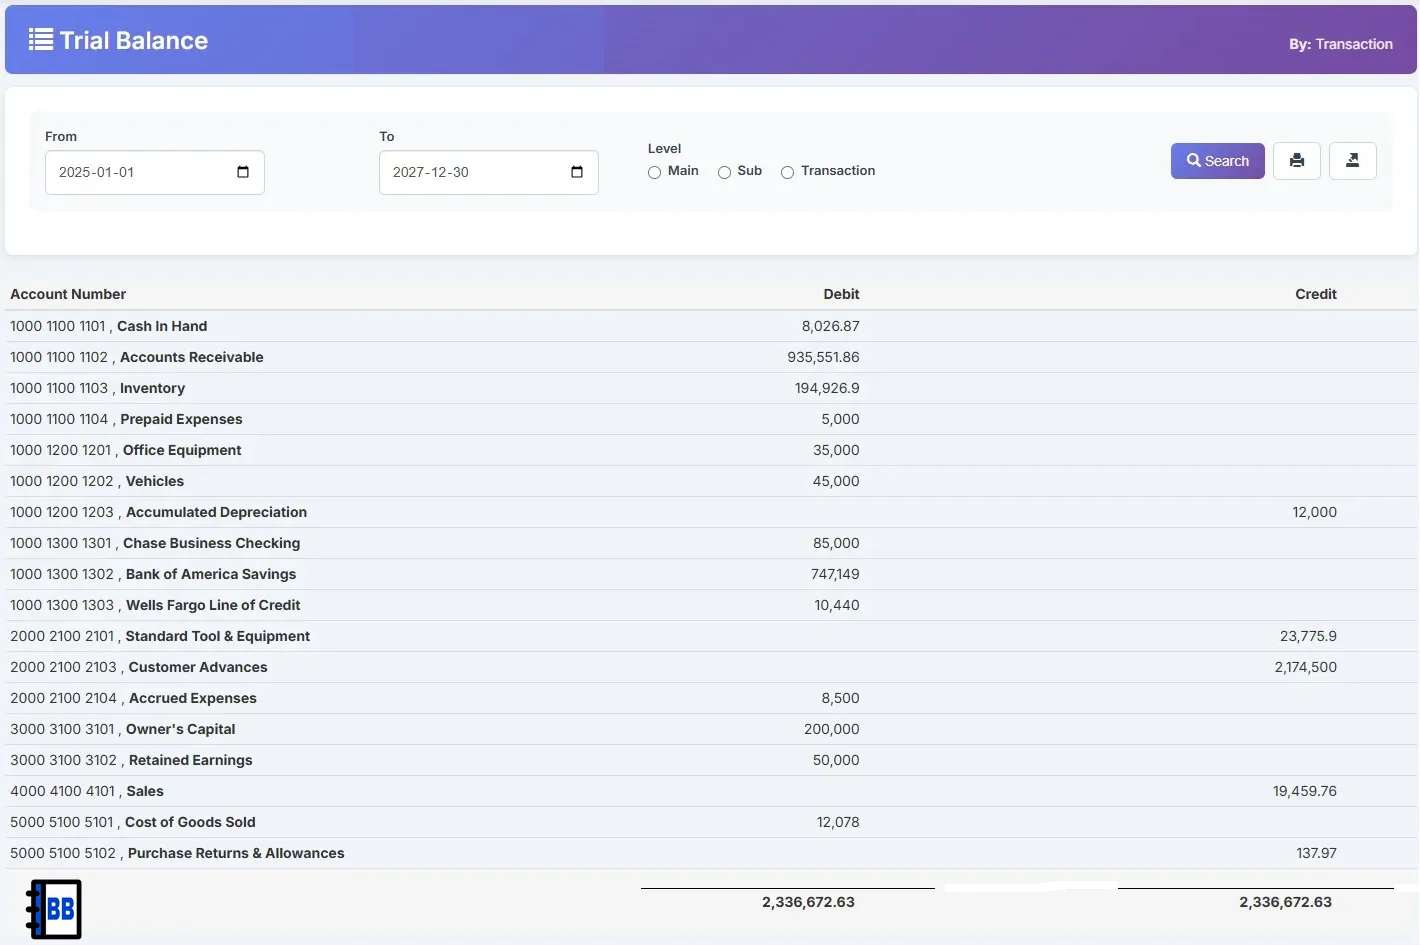Click Chase Business Checking account
The height and width of the screenshot is (945, 1420).
pos(211,543)
